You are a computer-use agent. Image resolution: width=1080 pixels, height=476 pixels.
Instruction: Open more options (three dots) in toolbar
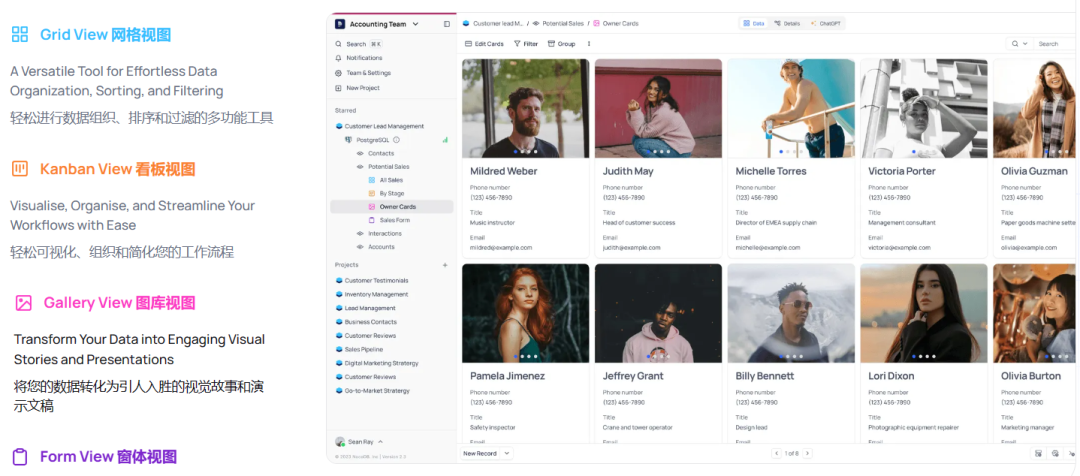[588, 43]
